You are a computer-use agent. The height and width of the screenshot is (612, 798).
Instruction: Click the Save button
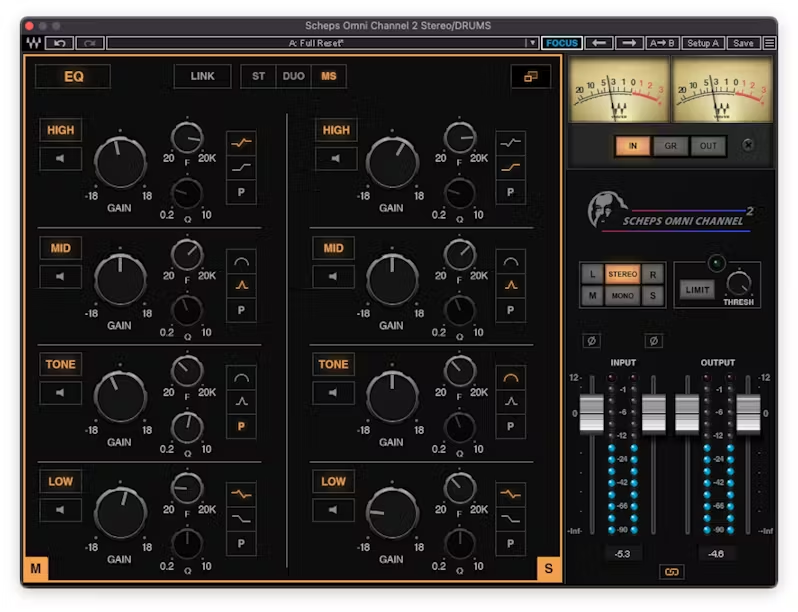(x=743, y=43)
